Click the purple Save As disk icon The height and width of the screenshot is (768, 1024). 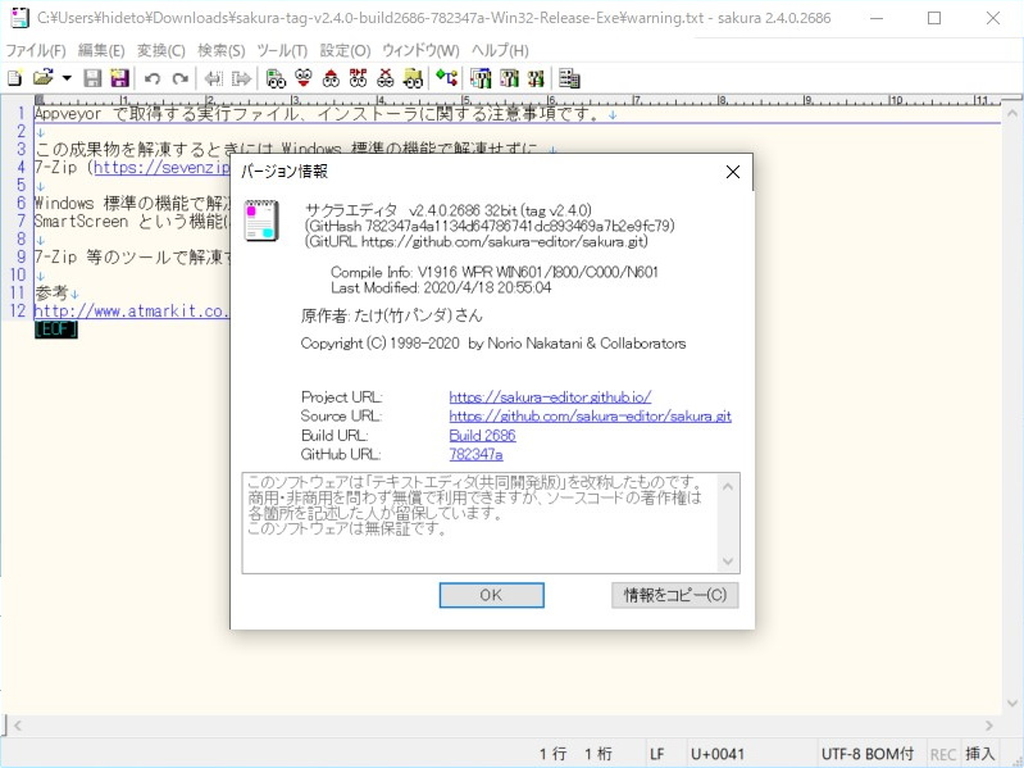[120, 78]
